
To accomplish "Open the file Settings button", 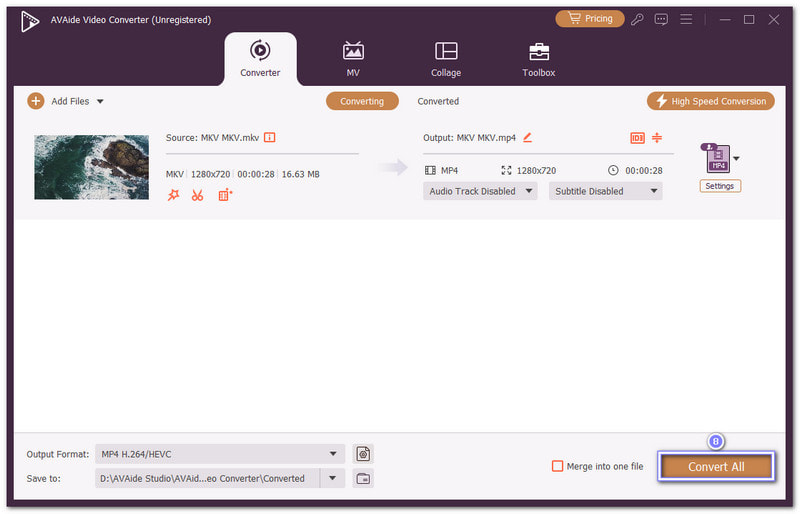I will (x=720, y=186).
